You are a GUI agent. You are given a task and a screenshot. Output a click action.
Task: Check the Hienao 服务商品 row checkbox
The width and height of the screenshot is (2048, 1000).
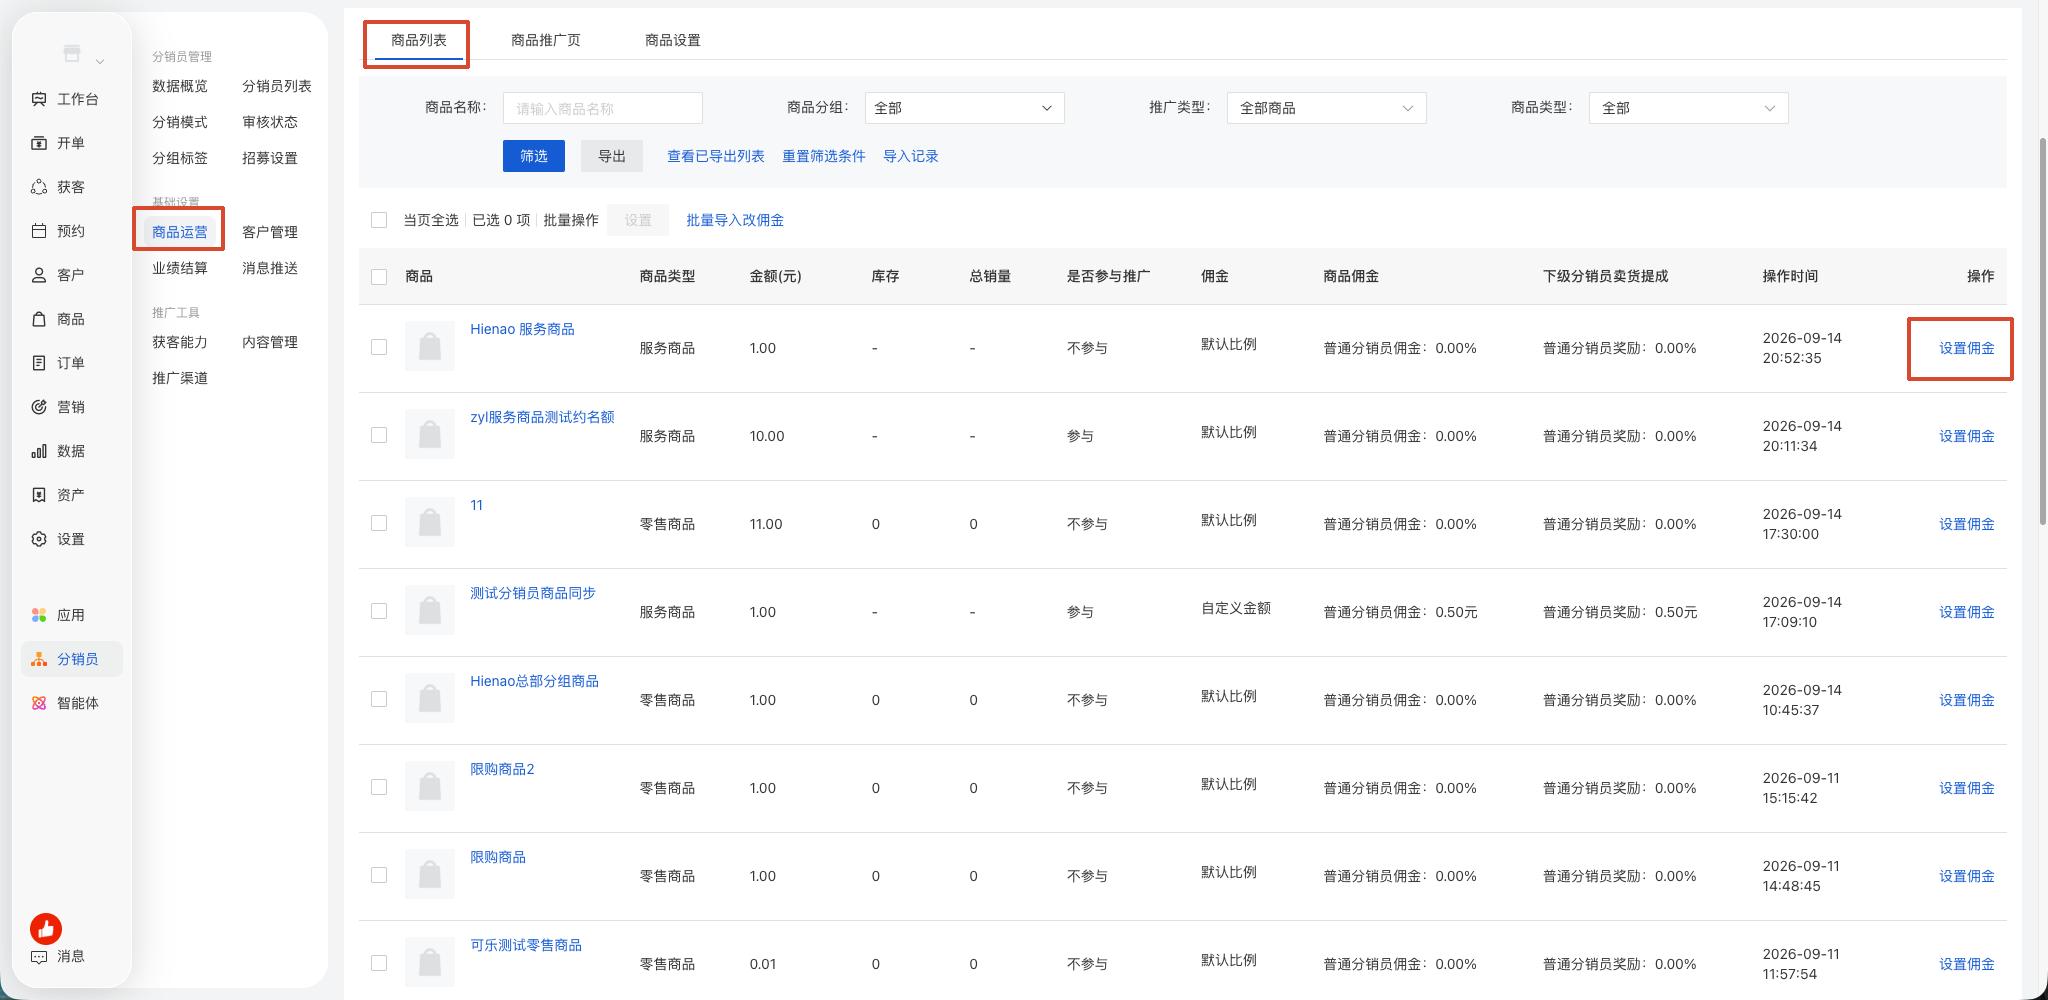379,347
